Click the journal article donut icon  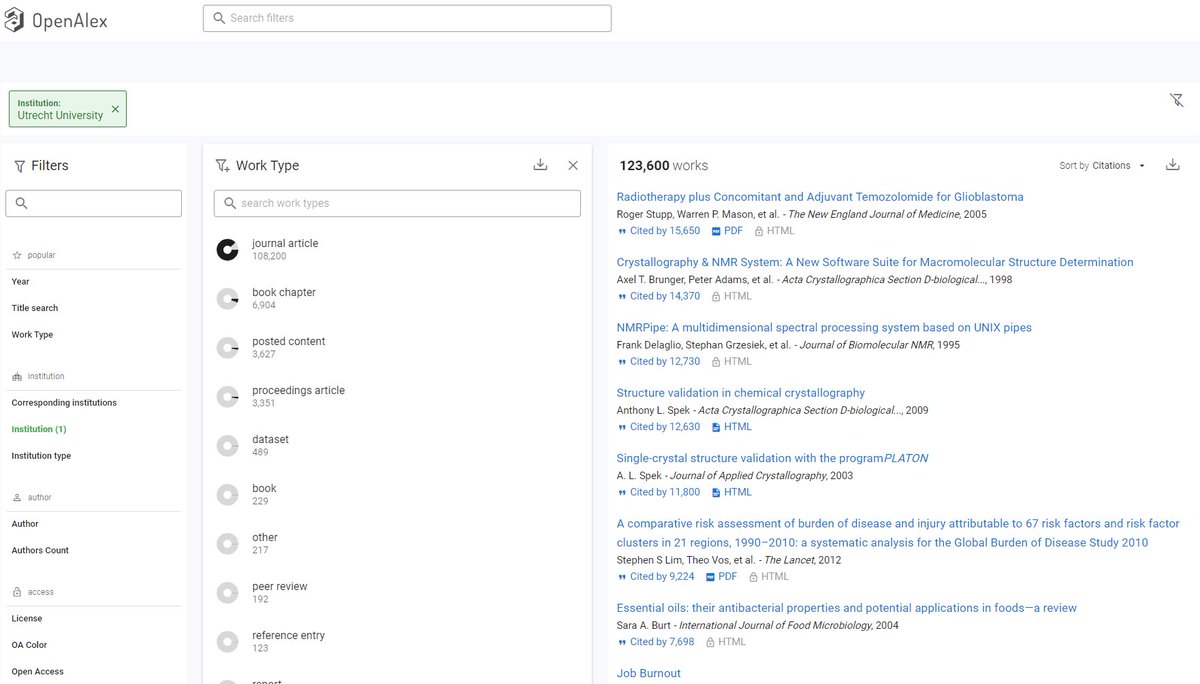tap(228, 250)
